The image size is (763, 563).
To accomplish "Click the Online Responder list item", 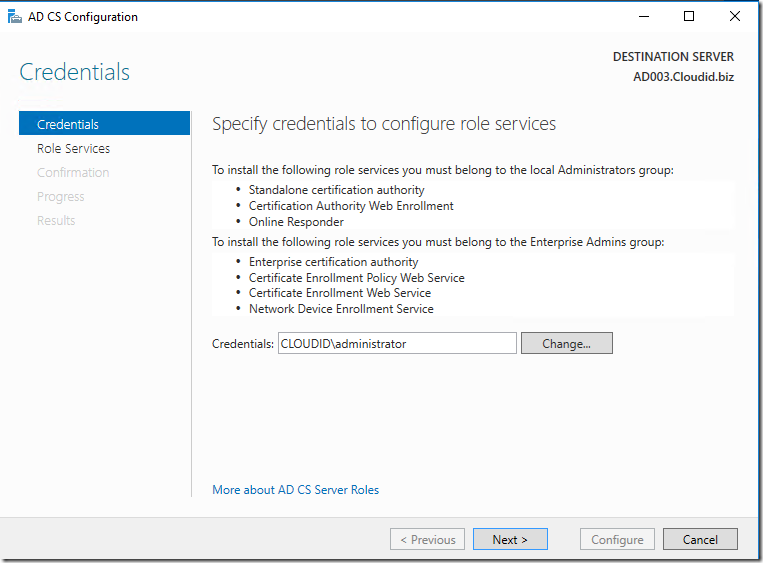I will [x=296, y=222].
